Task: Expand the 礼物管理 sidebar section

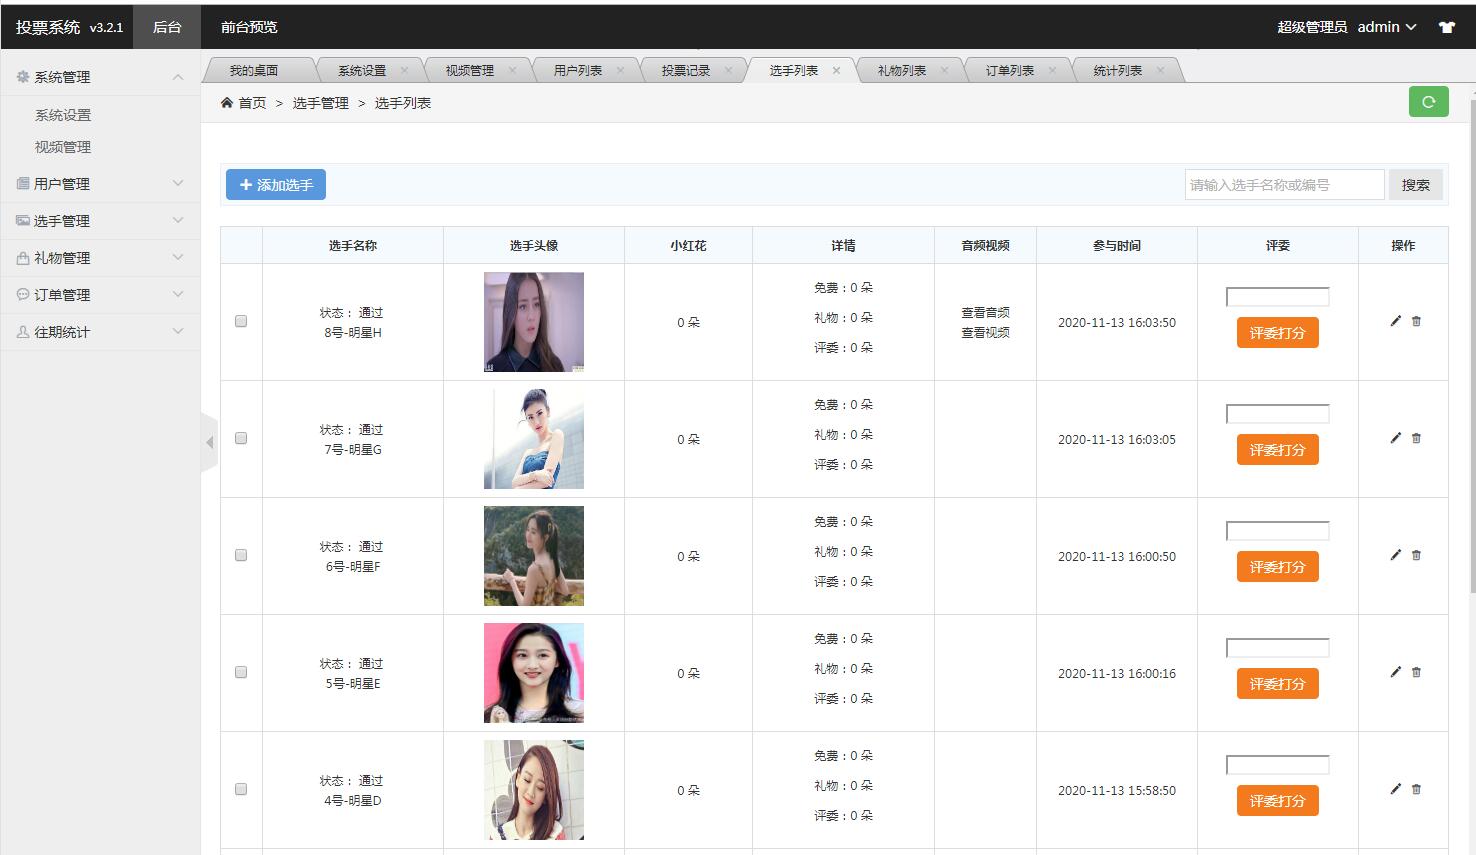Action: click(100, 258)
